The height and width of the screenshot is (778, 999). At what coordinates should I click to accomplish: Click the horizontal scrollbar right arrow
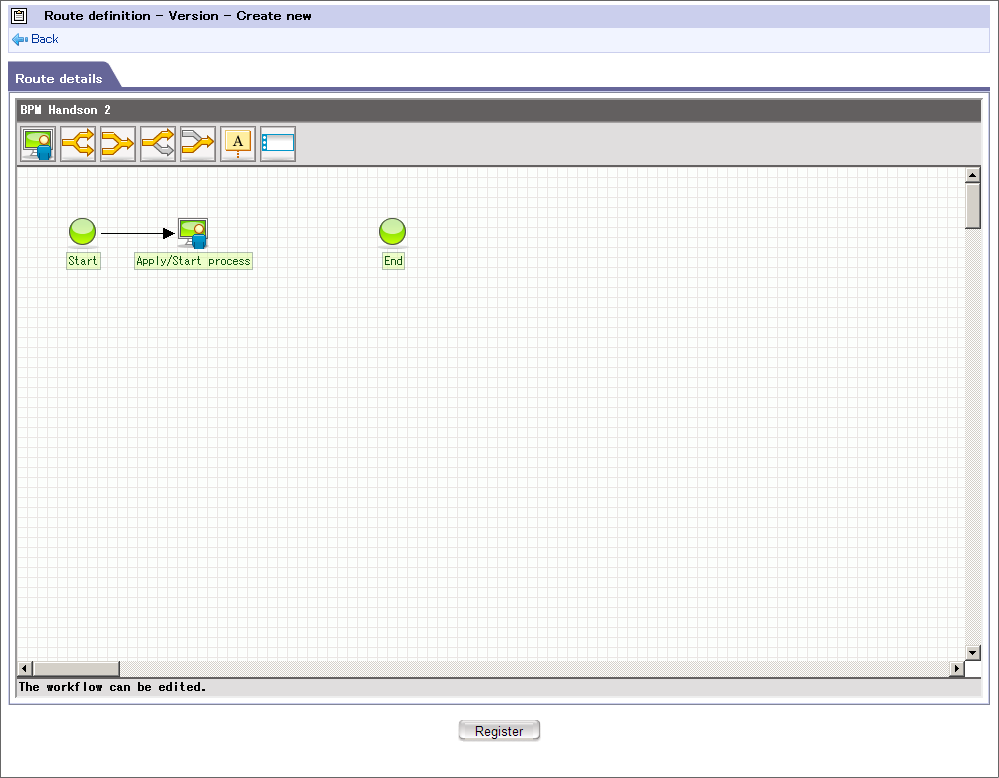click(x=956, y=668)
